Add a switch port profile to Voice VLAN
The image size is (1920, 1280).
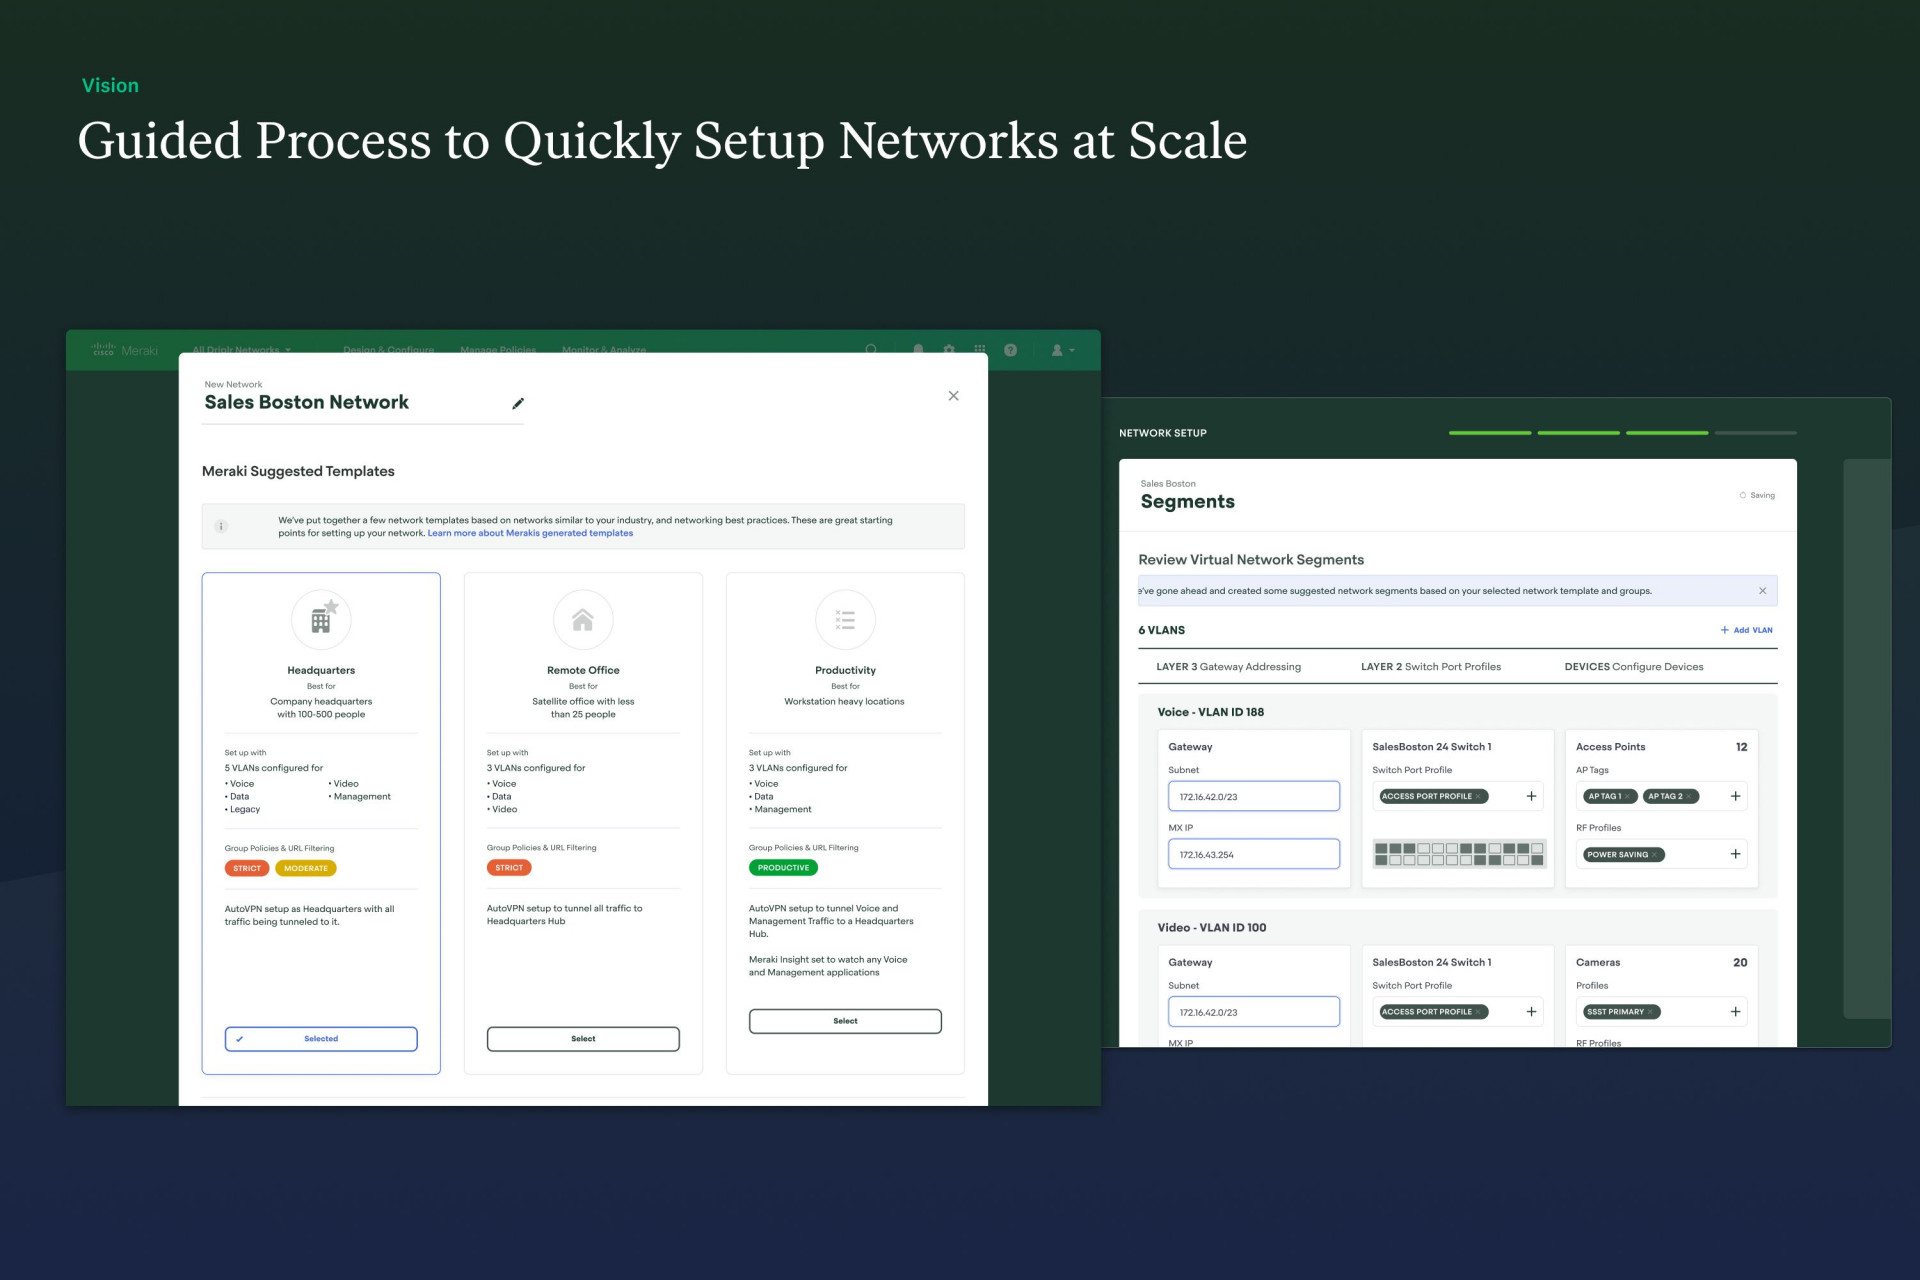point(1531,796)
